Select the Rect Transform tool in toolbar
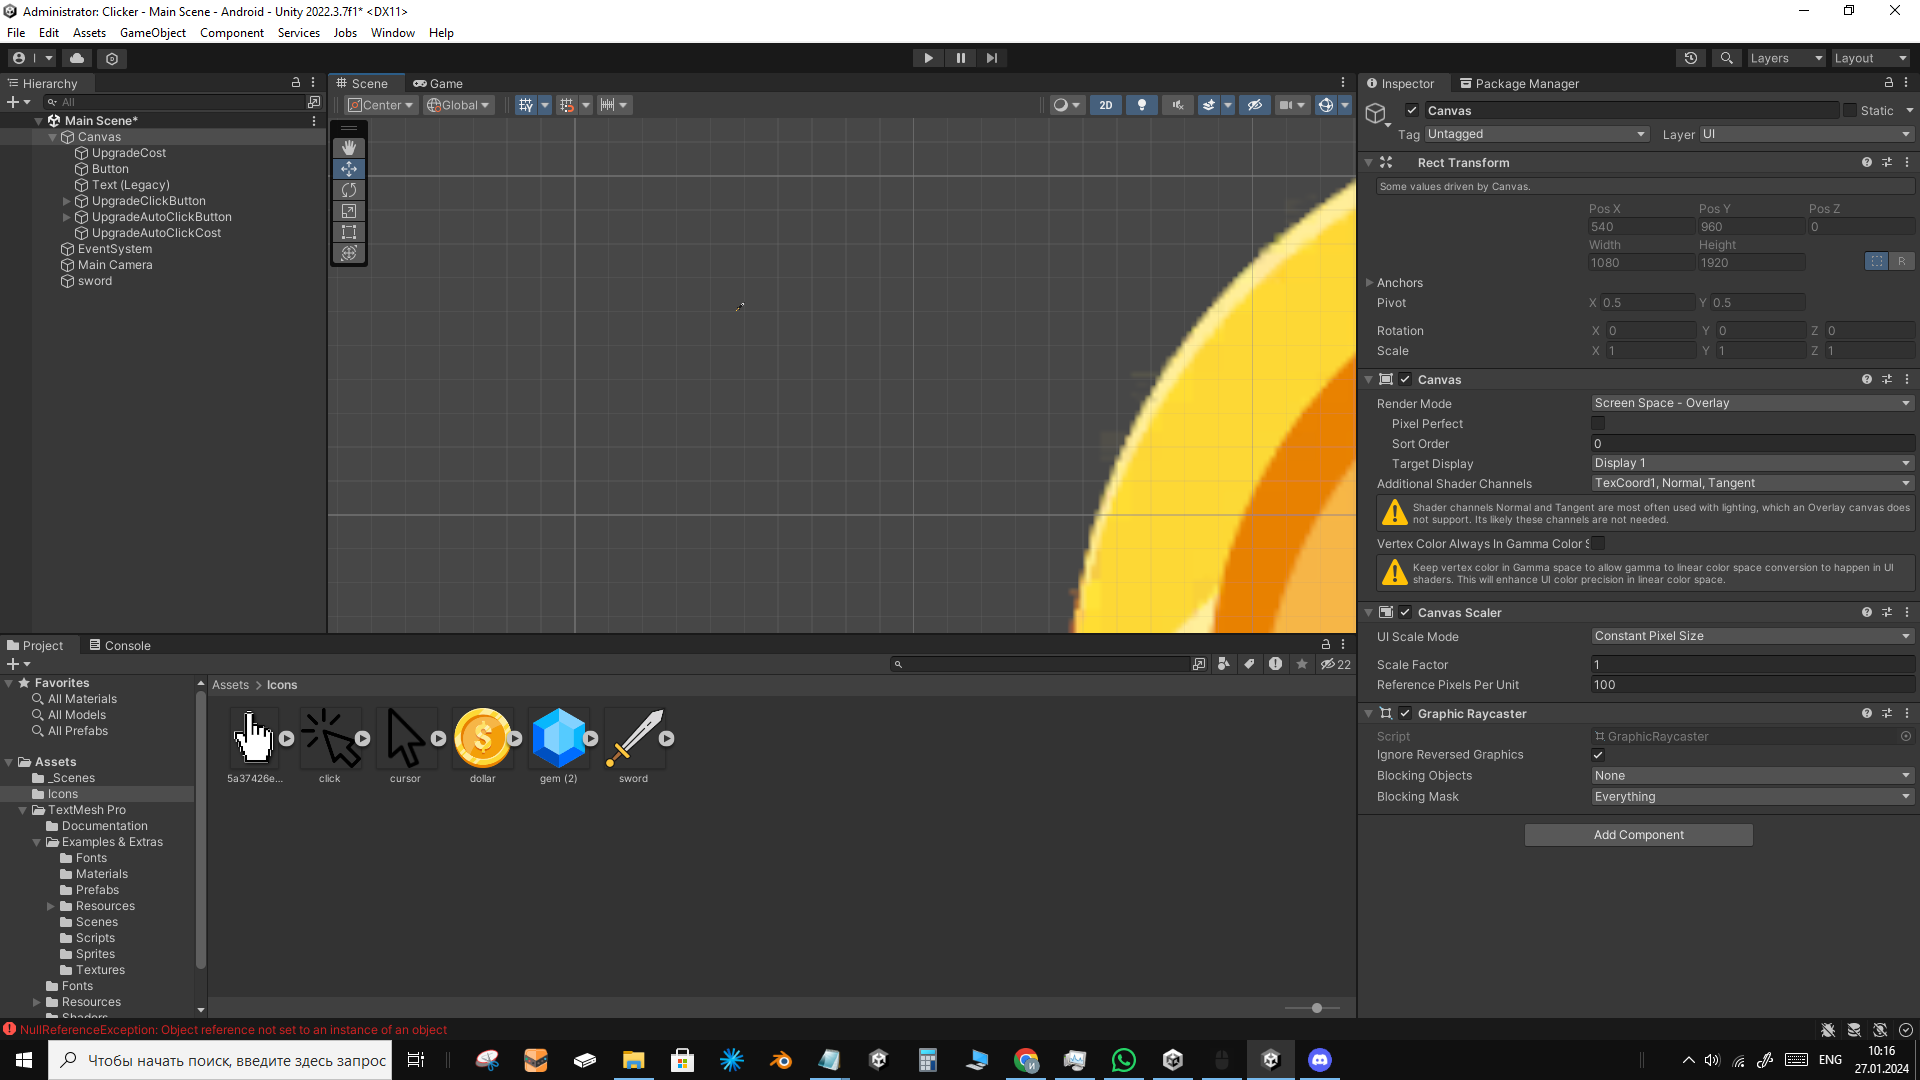Screen dimensions: 1920x1080 point(348,232)
